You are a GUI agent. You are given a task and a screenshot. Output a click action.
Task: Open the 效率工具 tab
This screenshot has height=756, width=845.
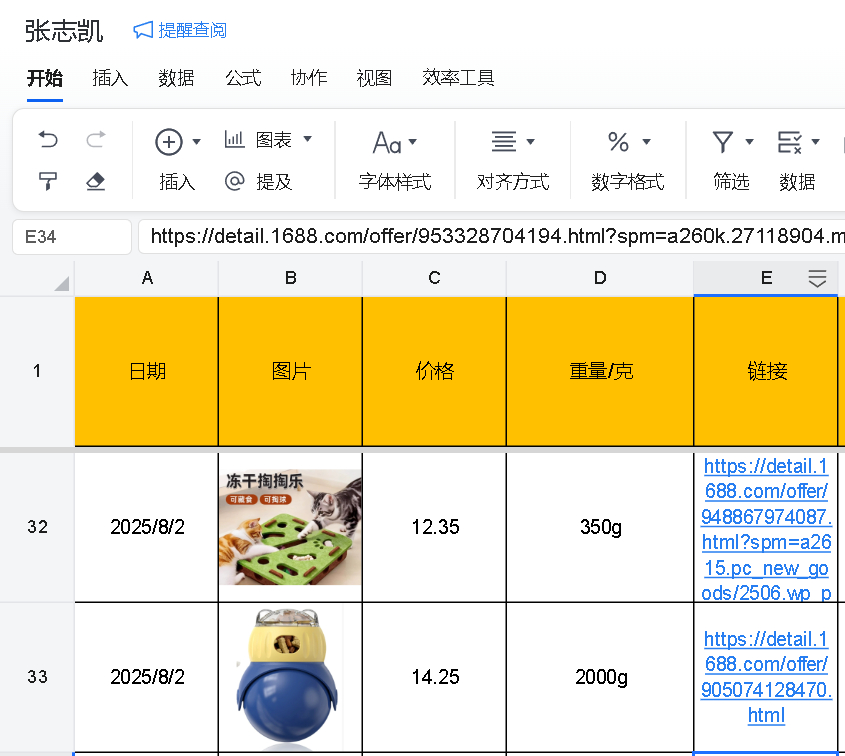click(x=458, y=78)
